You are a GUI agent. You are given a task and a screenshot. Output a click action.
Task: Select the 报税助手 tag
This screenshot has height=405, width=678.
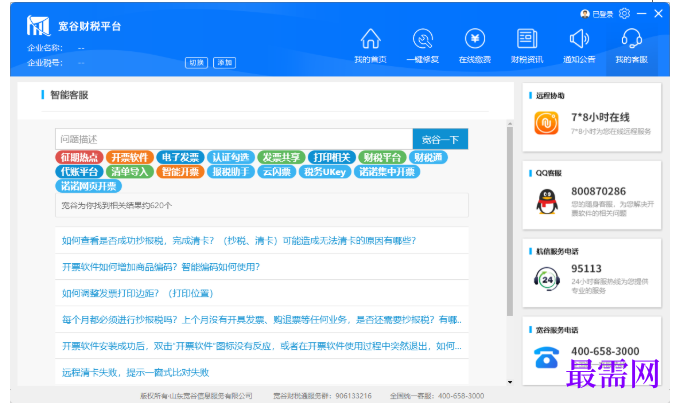pyautogui.click(x=230, y=172)
